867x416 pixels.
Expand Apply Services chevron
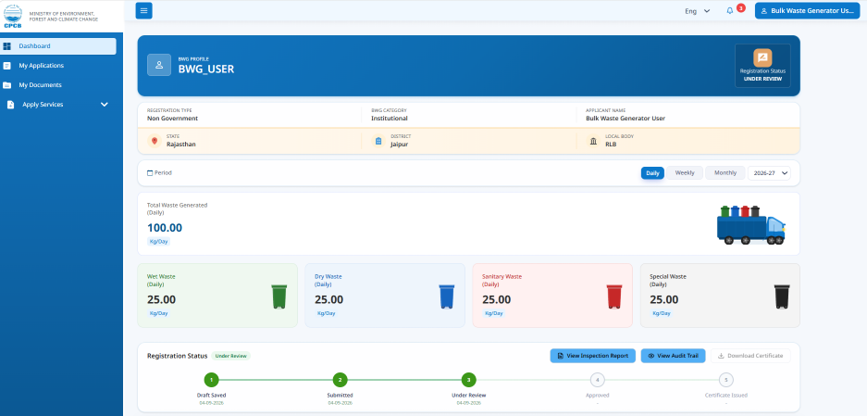(x=104, y=105)
